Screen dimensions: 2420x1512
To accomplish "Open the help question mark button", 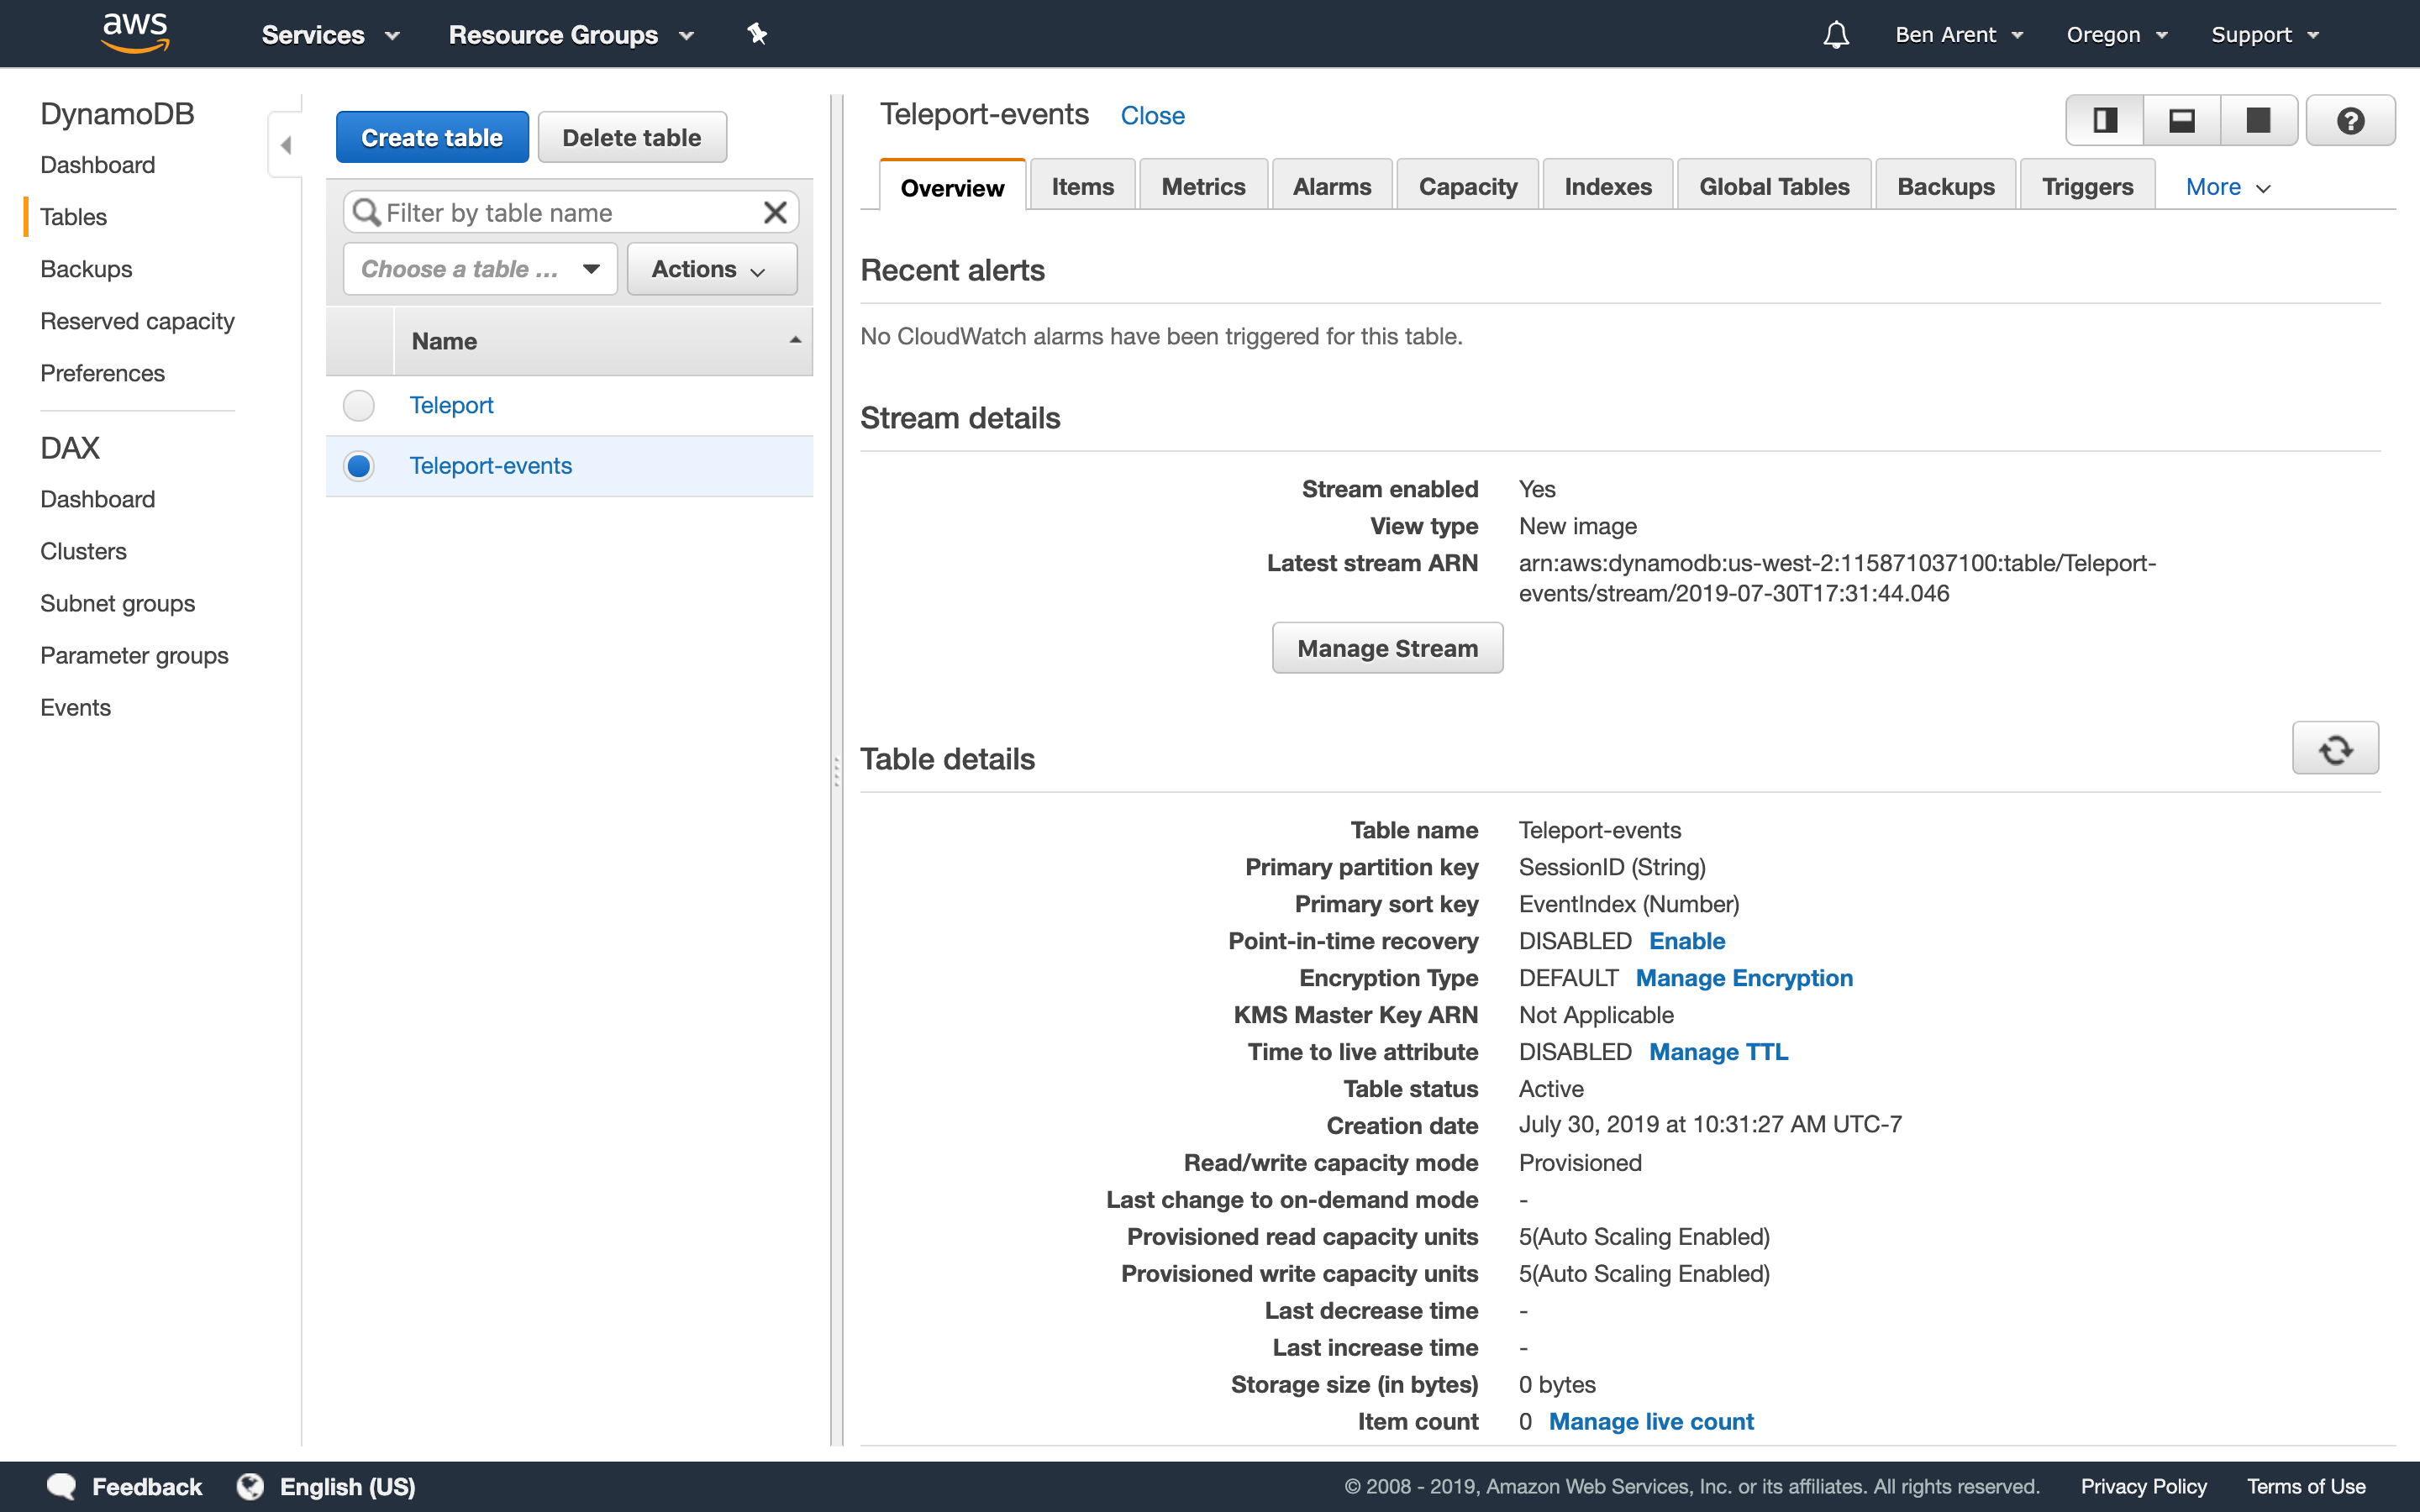I will (2350, 121).
